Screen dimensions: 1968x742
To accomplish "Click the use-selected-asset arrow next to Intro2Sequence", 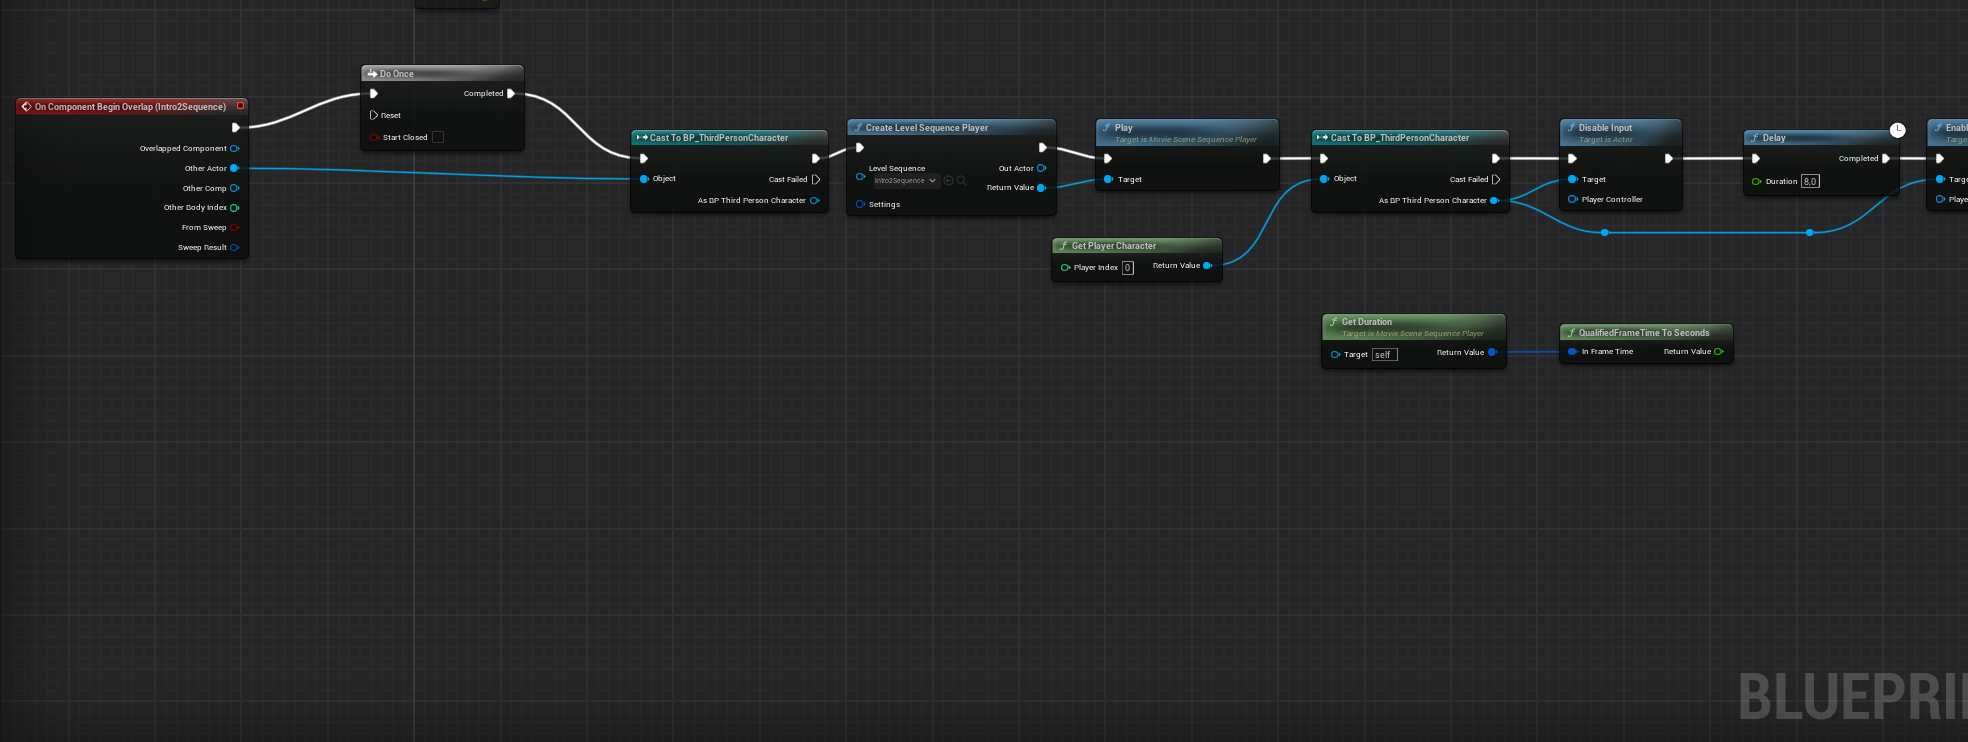I will click(x=948, y=181).
